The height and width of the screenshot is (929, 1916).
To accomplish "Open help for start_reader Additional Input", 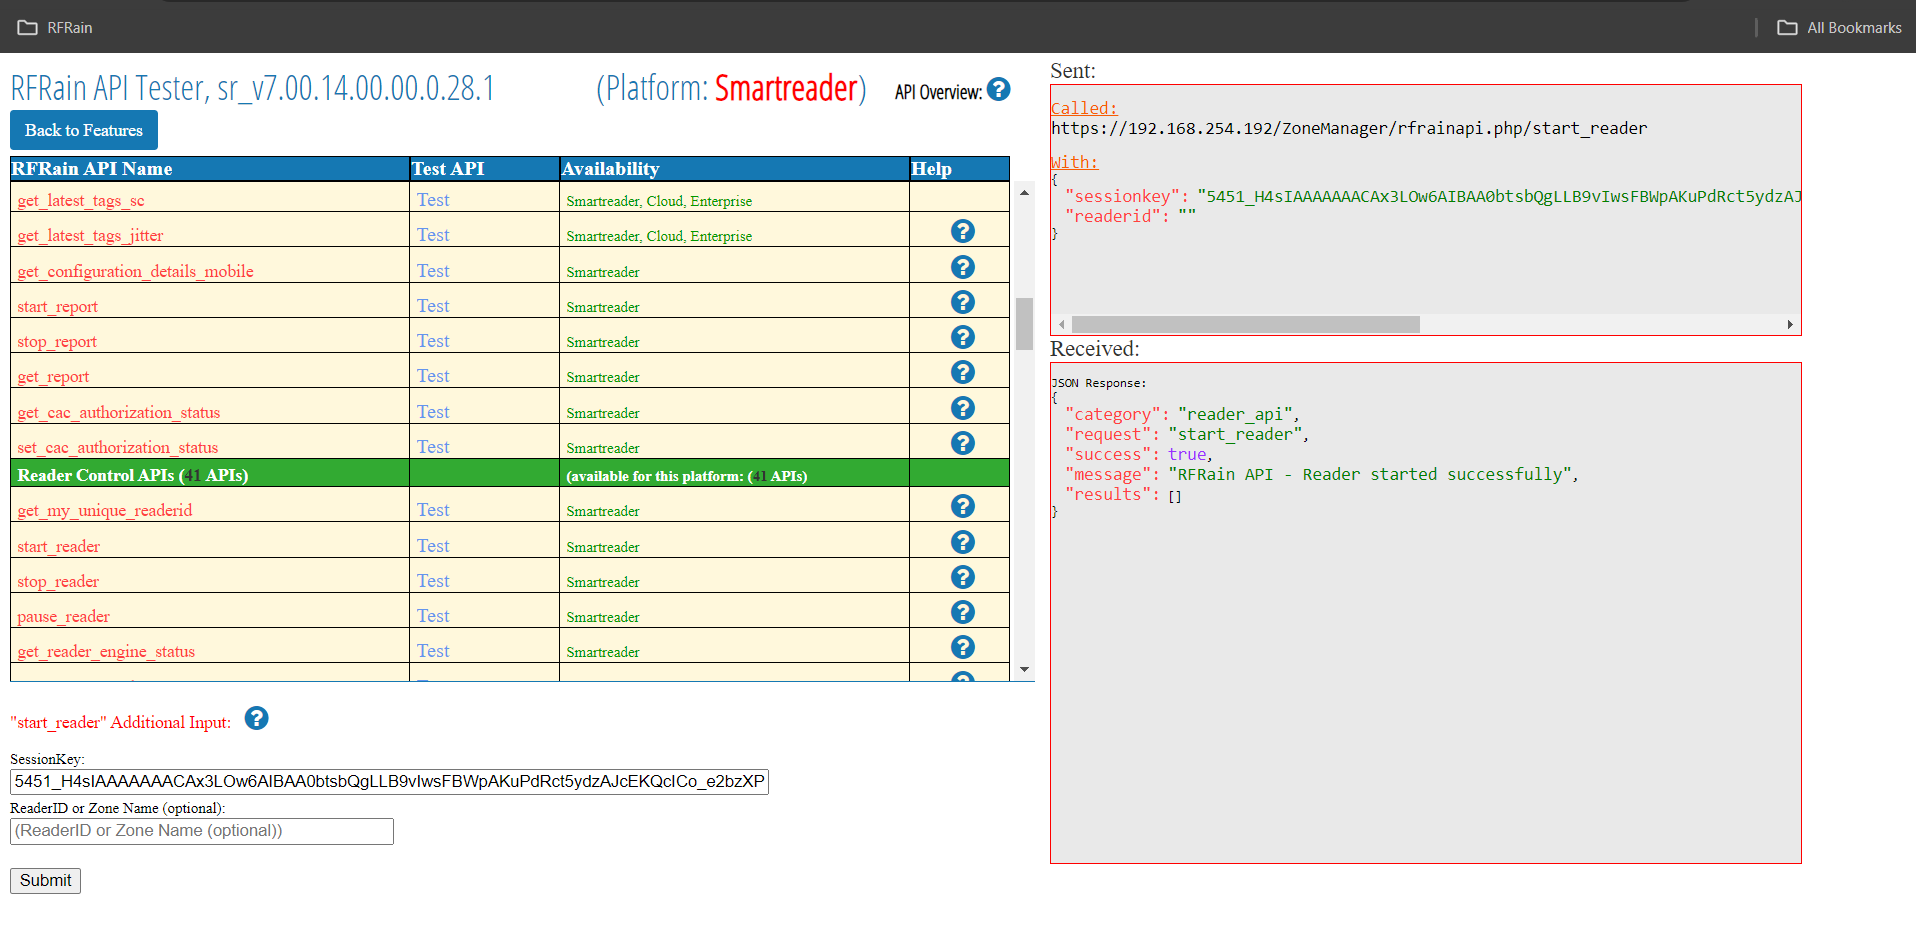I will (256, 719).
